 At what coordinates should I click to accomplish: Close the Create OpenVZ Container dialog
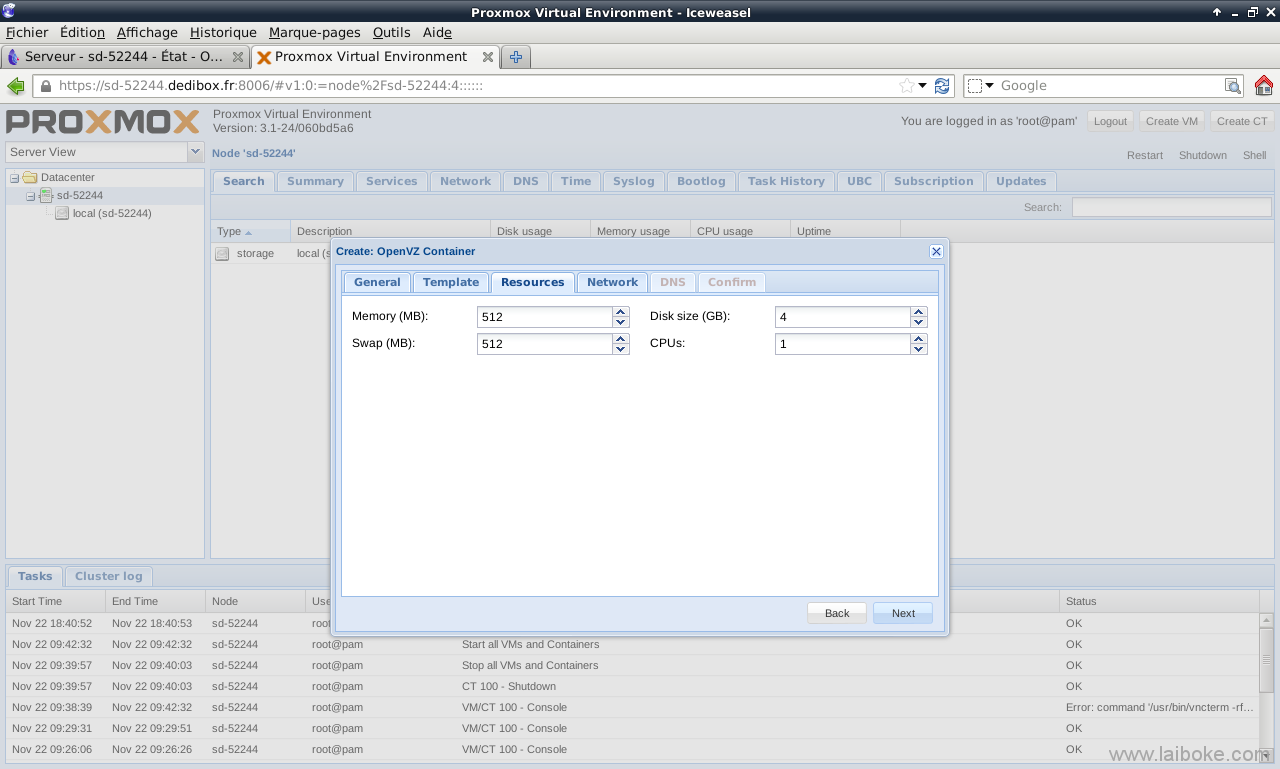[x=936, y=252]
